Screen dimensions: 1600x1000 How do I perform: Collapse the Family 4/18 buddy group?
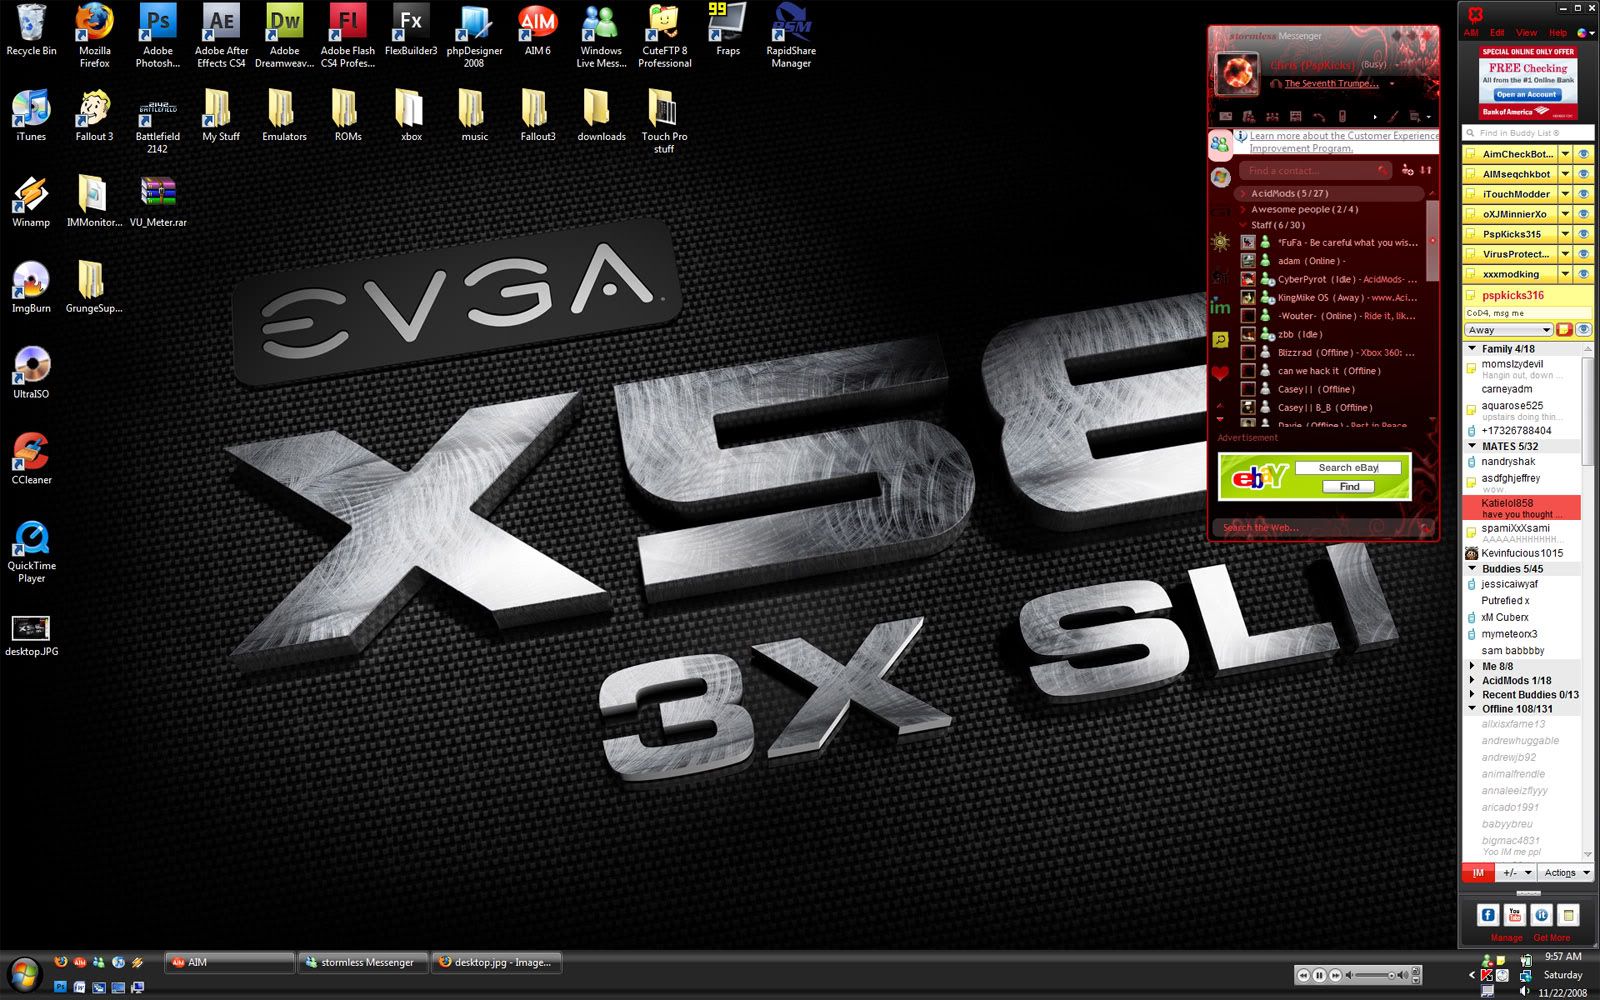coord(1472,349)
